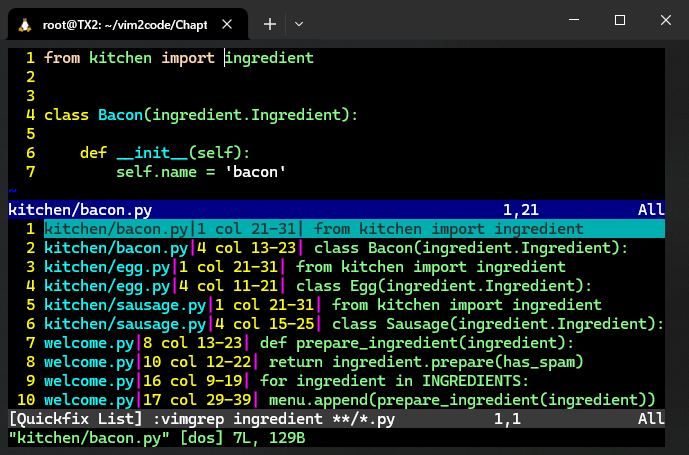Open a new terminal tab with plus
This screenshot has width=689, height=455.
tap(270, 24)
